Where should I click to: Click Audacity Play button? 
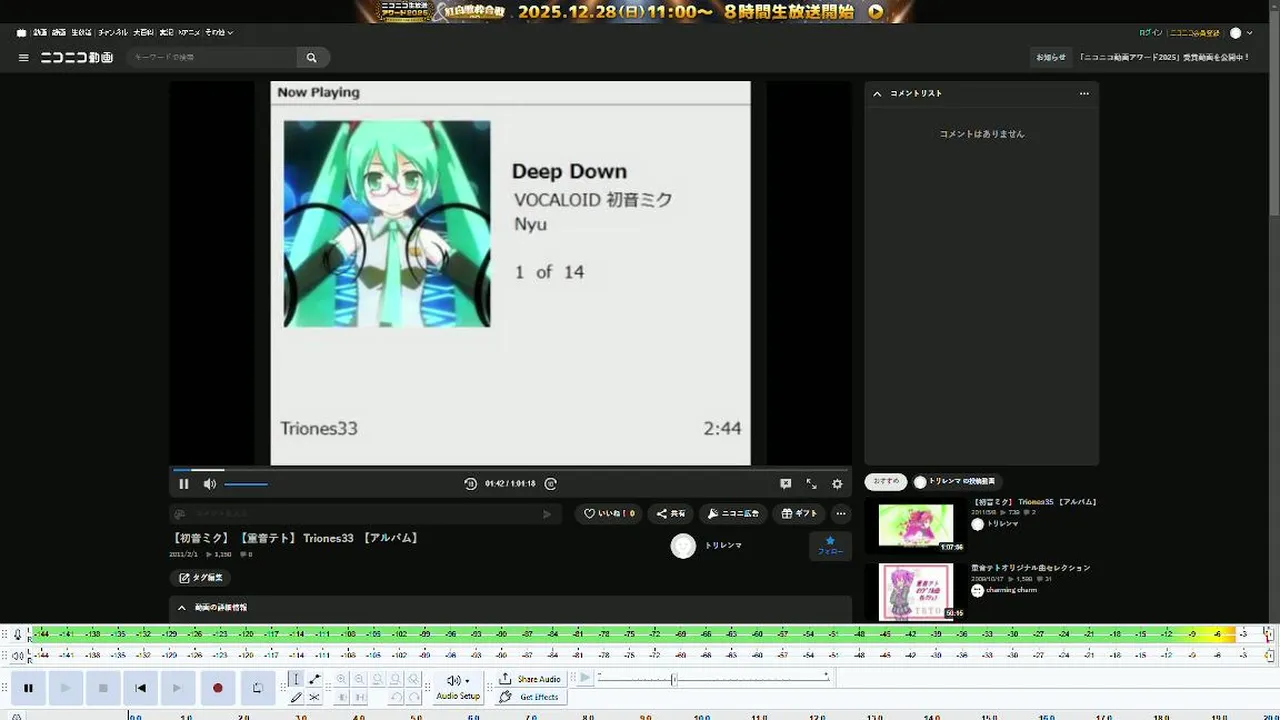65,688
